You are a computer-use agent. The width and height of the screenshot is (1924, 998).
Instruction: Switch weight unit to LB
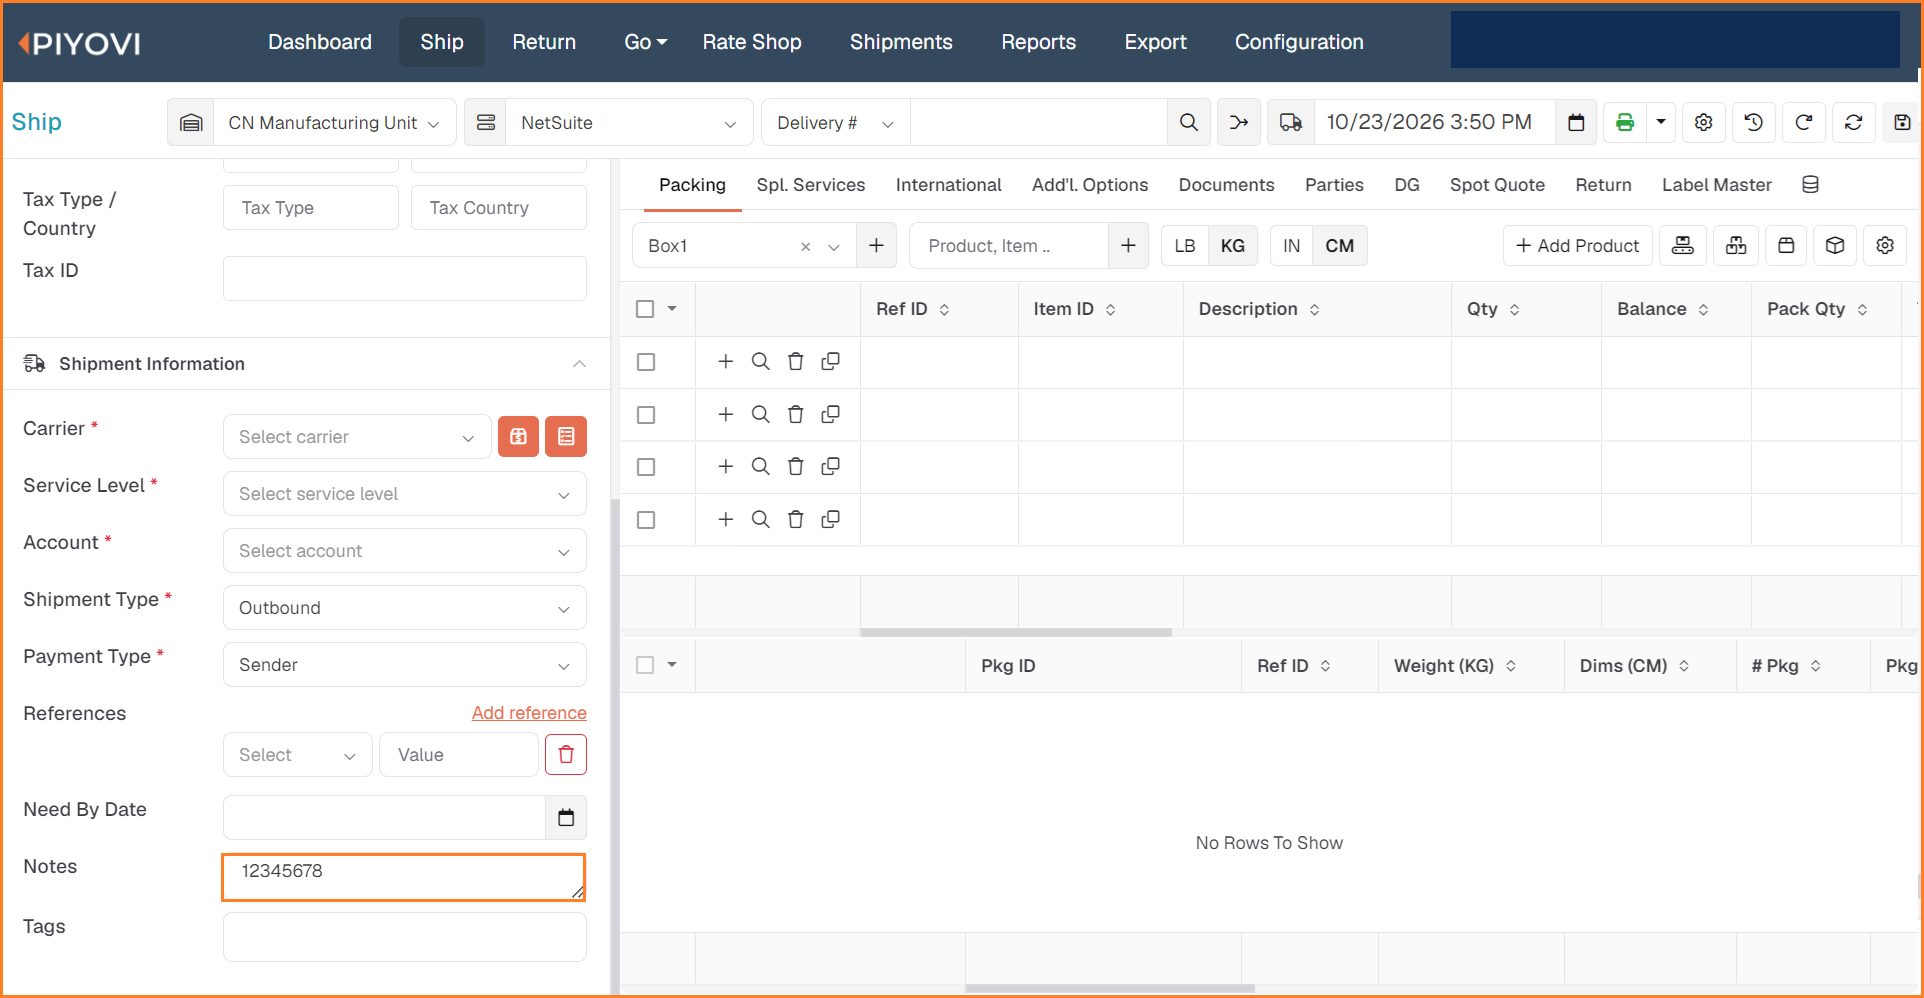coord(1185,245)
